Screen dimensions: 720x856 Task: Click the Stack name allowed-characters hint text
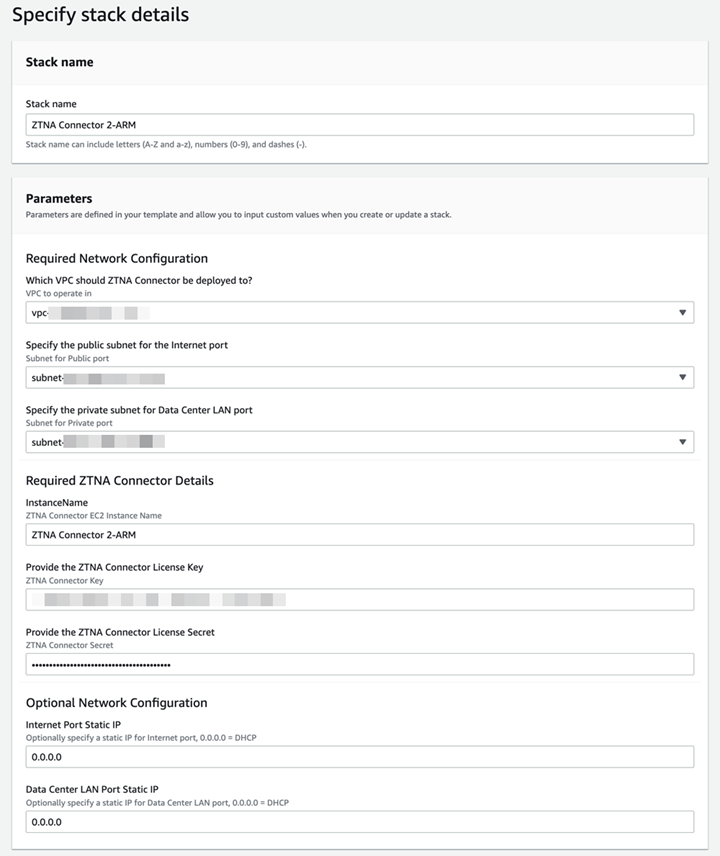(166, 144)
